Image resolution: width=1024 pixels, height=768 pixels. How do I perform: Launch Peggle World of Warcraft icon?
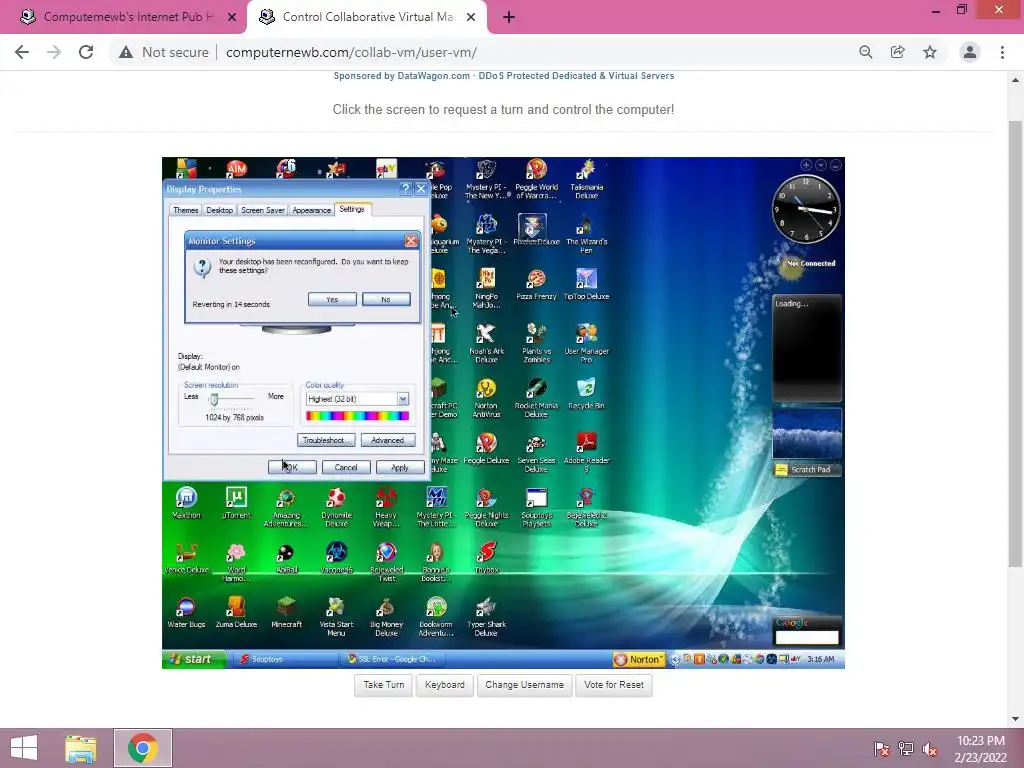(x=536, y=179)
